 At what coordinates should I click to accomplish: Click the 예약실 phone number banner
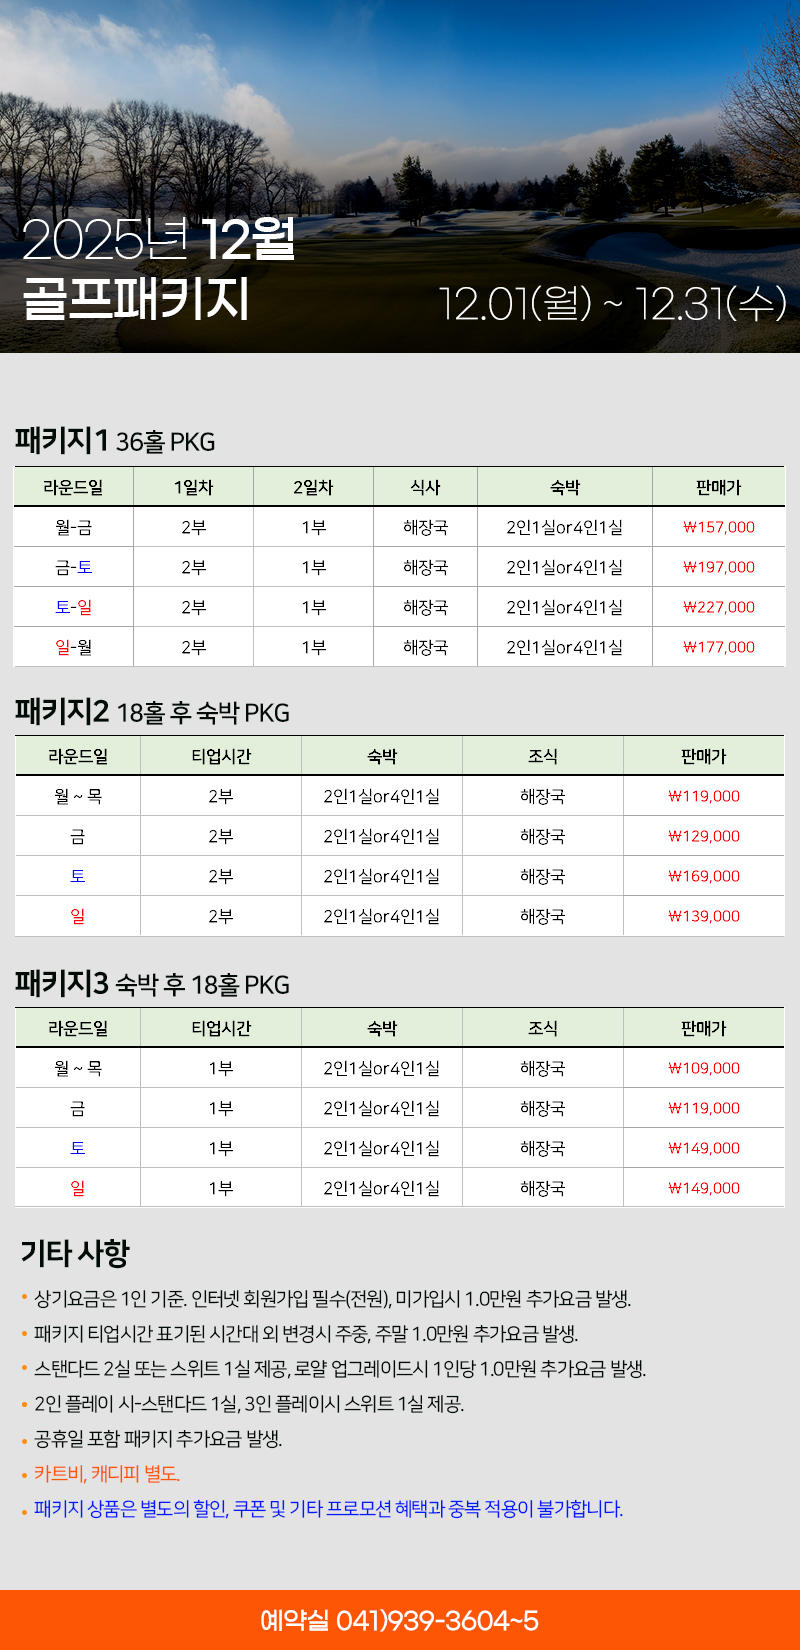[400, 1619]
